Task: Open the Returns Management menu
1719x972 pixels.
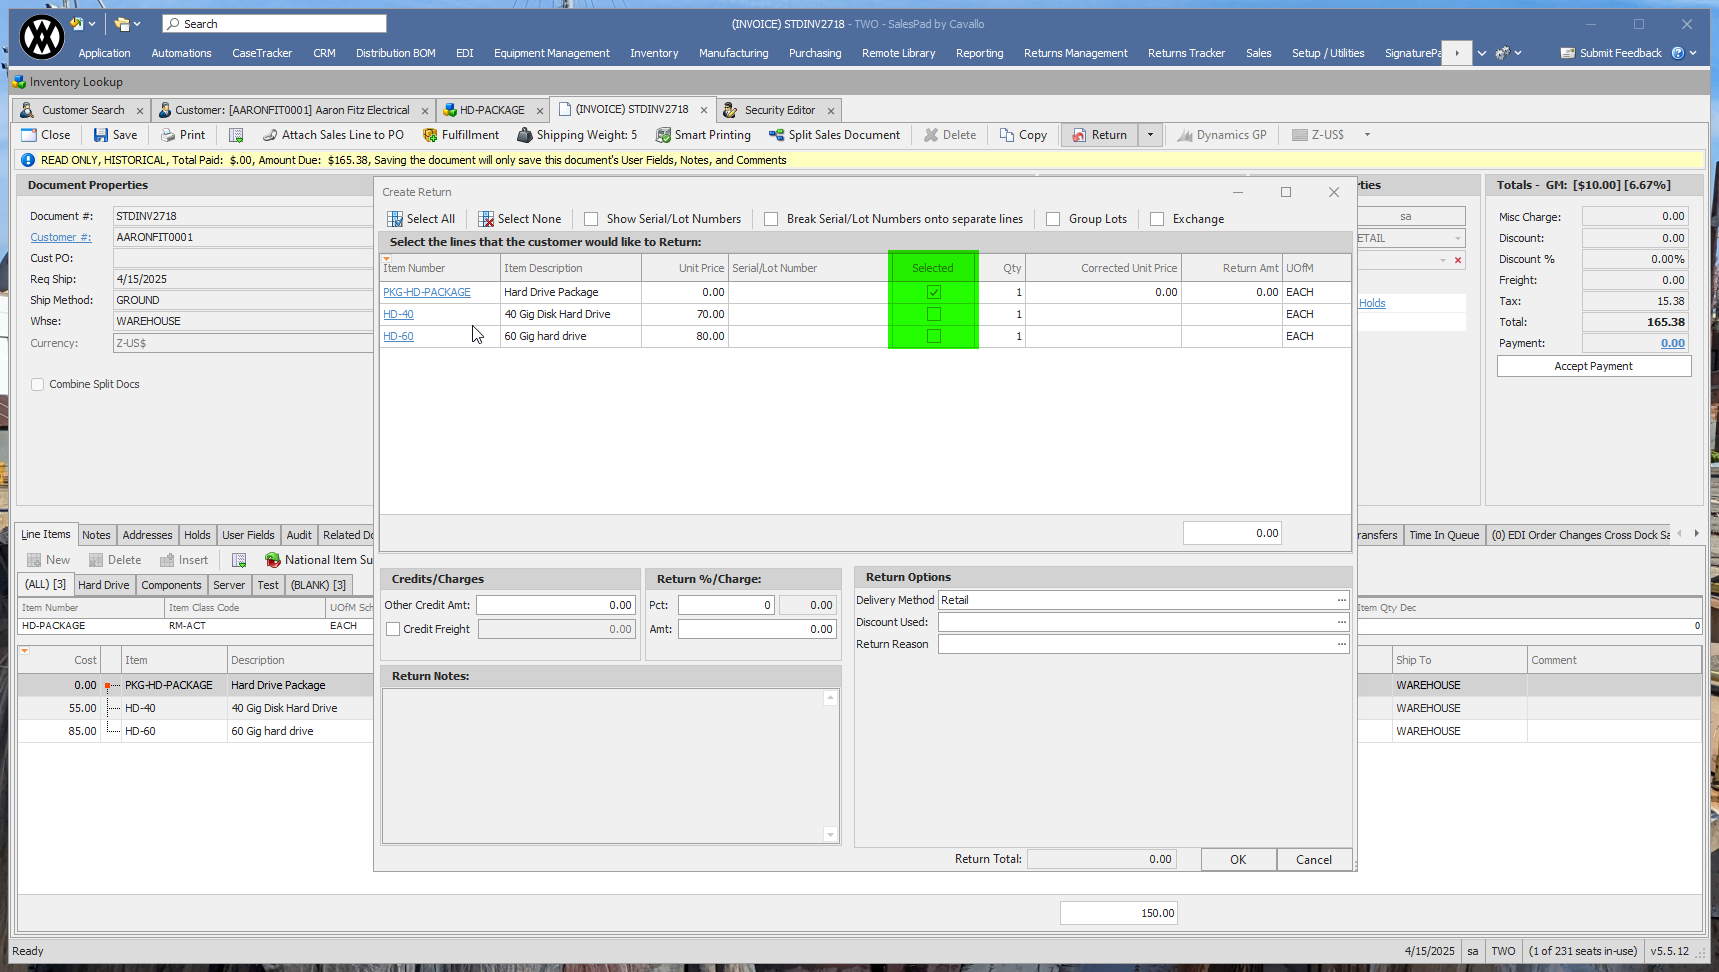Action: click(x=1075, y=53)
